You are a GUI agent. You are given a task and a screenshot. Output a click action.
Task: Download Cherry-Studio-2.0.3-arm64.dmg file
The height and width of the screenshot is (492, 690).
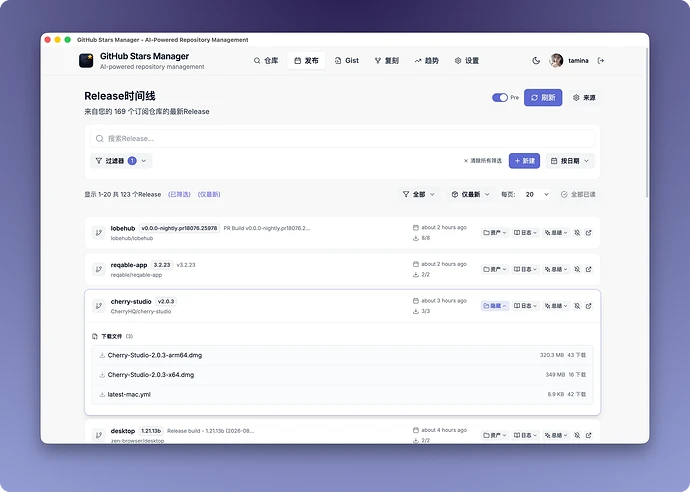tap(342, 355)
